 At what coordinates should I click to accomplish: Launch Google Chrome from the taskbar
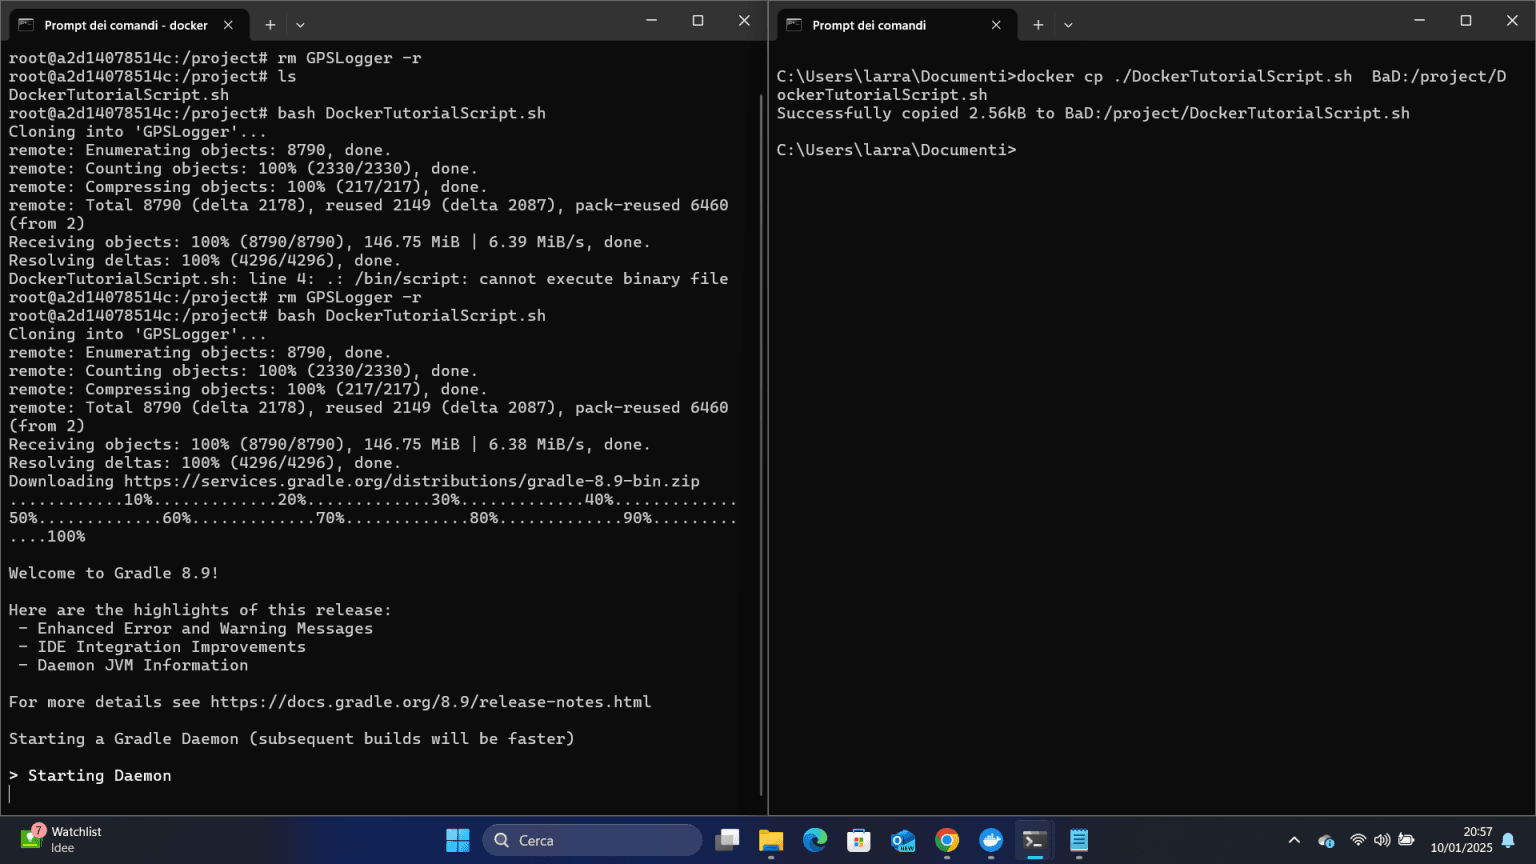pos(947,840)
